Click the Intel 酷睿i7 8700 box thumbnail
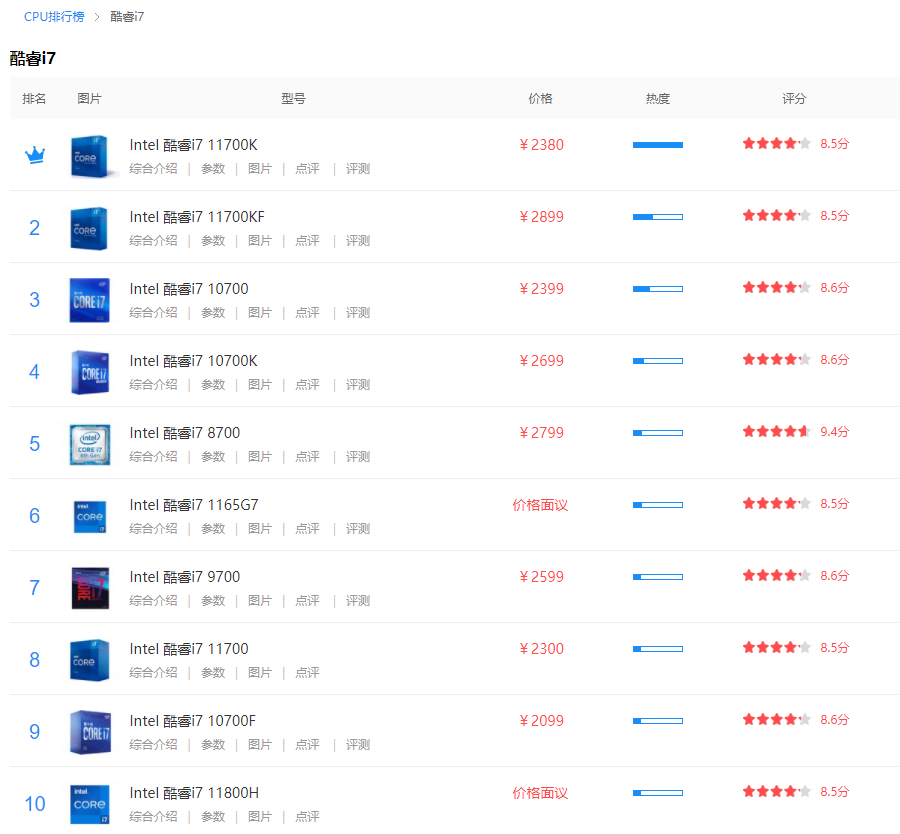The height and width of the screenshot is (834, 900). [x=89, y=444]
